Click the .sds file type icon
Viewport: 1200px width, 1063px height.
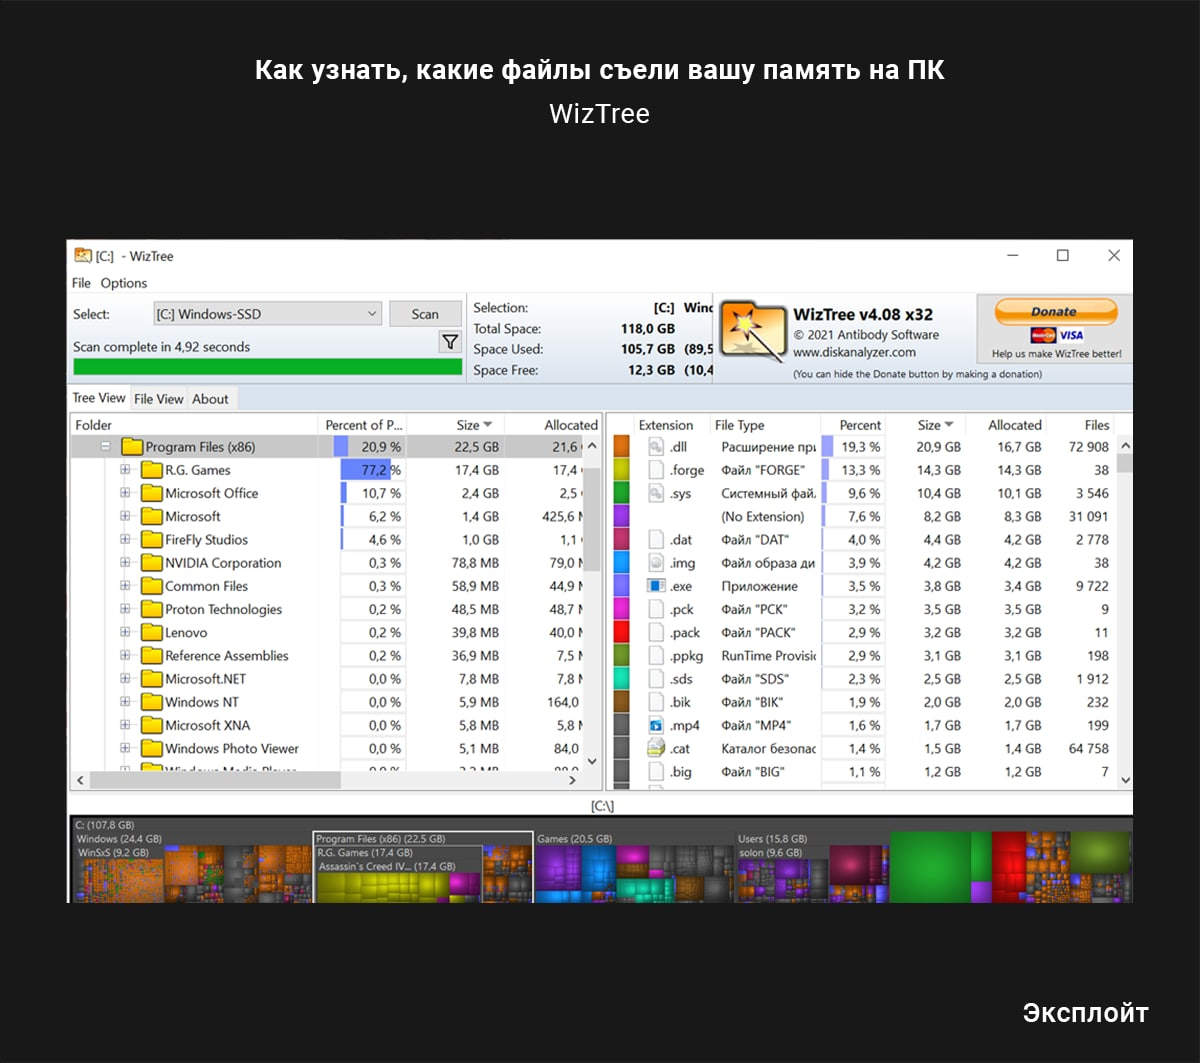[656, 679]
